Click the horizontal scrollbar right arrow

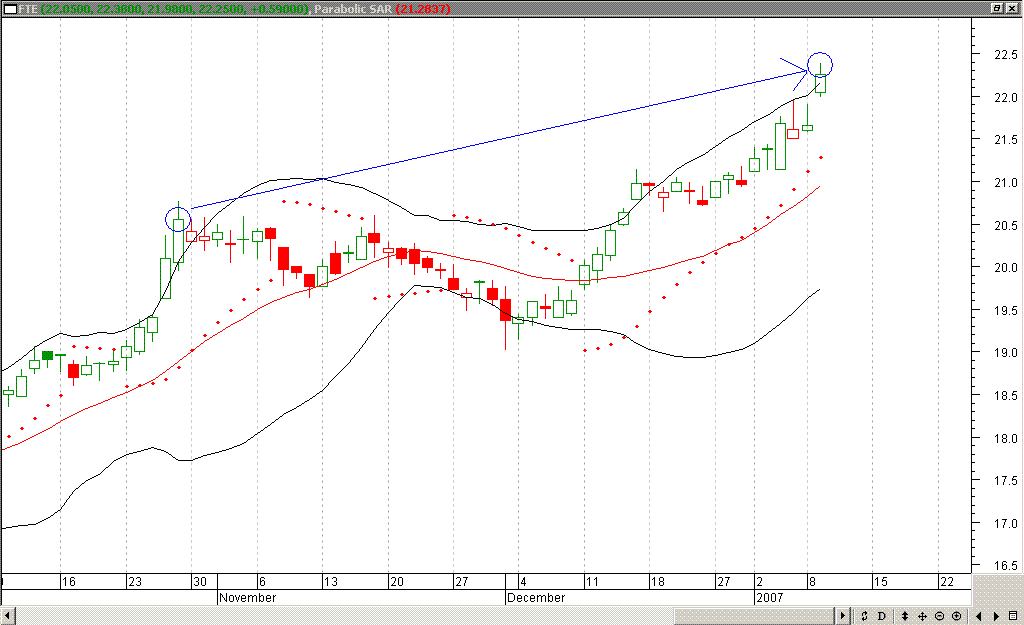point(842,615)
